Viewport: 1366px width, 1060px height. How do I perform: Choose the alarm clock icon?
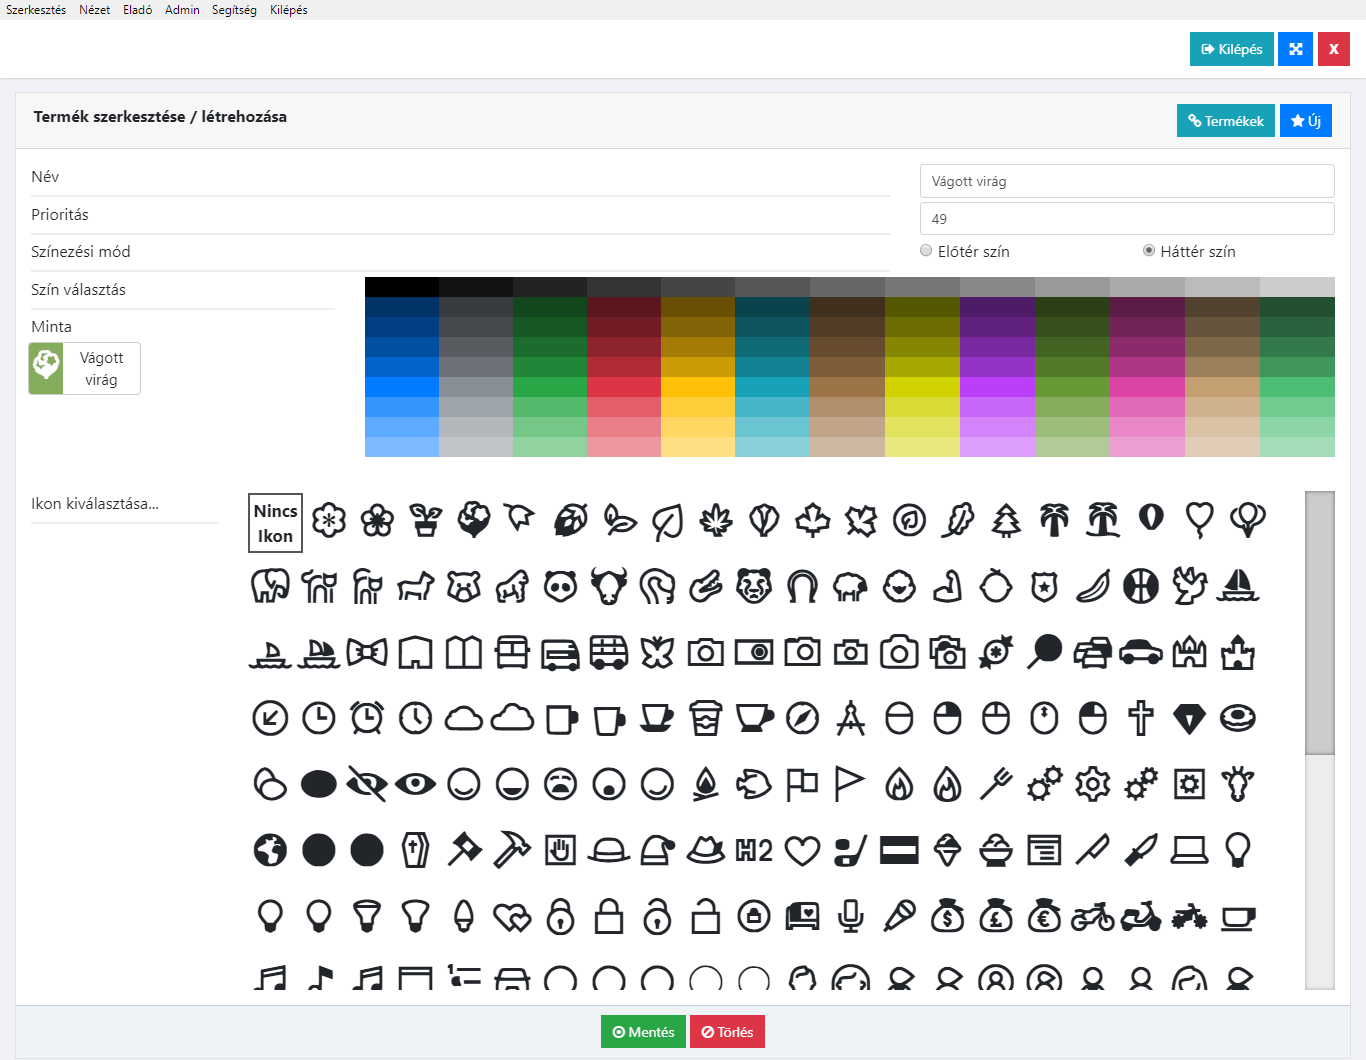(x=367, y=718)
